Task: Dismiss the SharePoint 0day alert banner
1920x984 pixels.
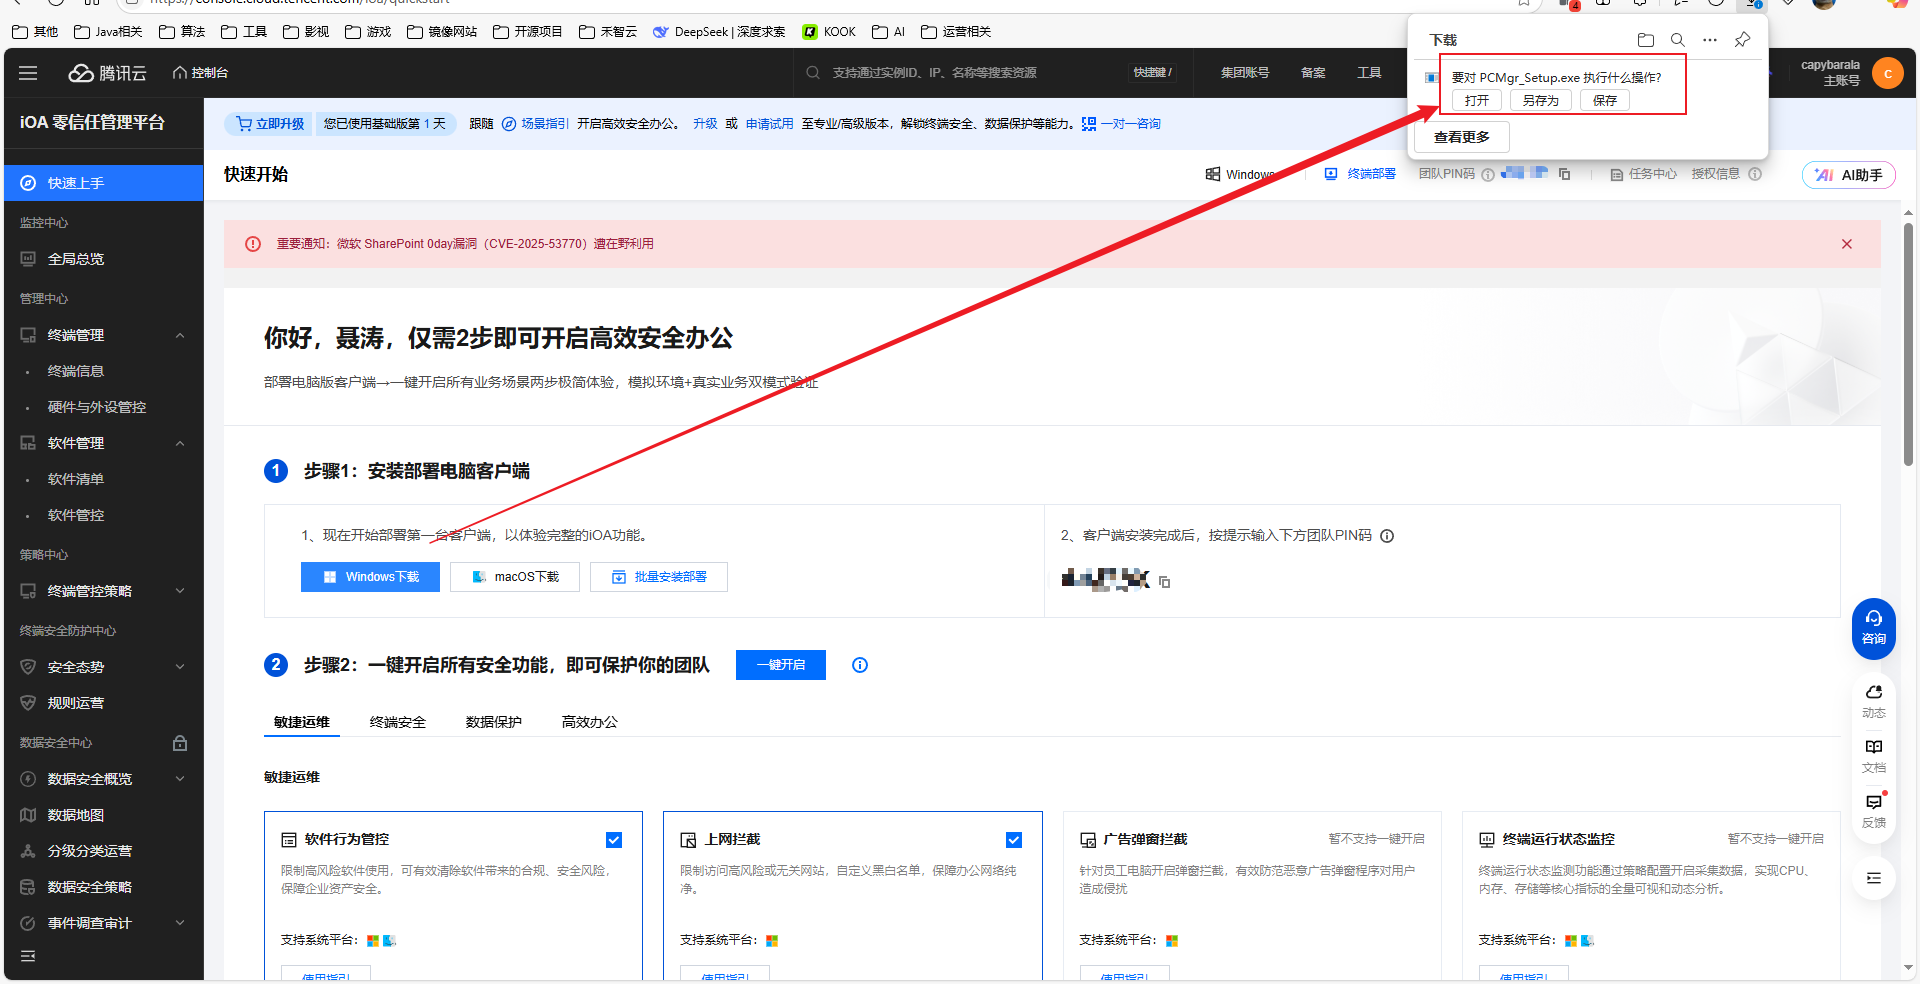Action: pos(1847,244)
